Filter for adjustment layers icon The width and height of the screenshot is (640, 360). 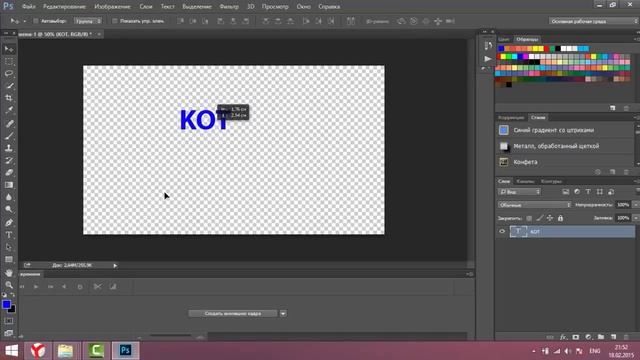577,192
